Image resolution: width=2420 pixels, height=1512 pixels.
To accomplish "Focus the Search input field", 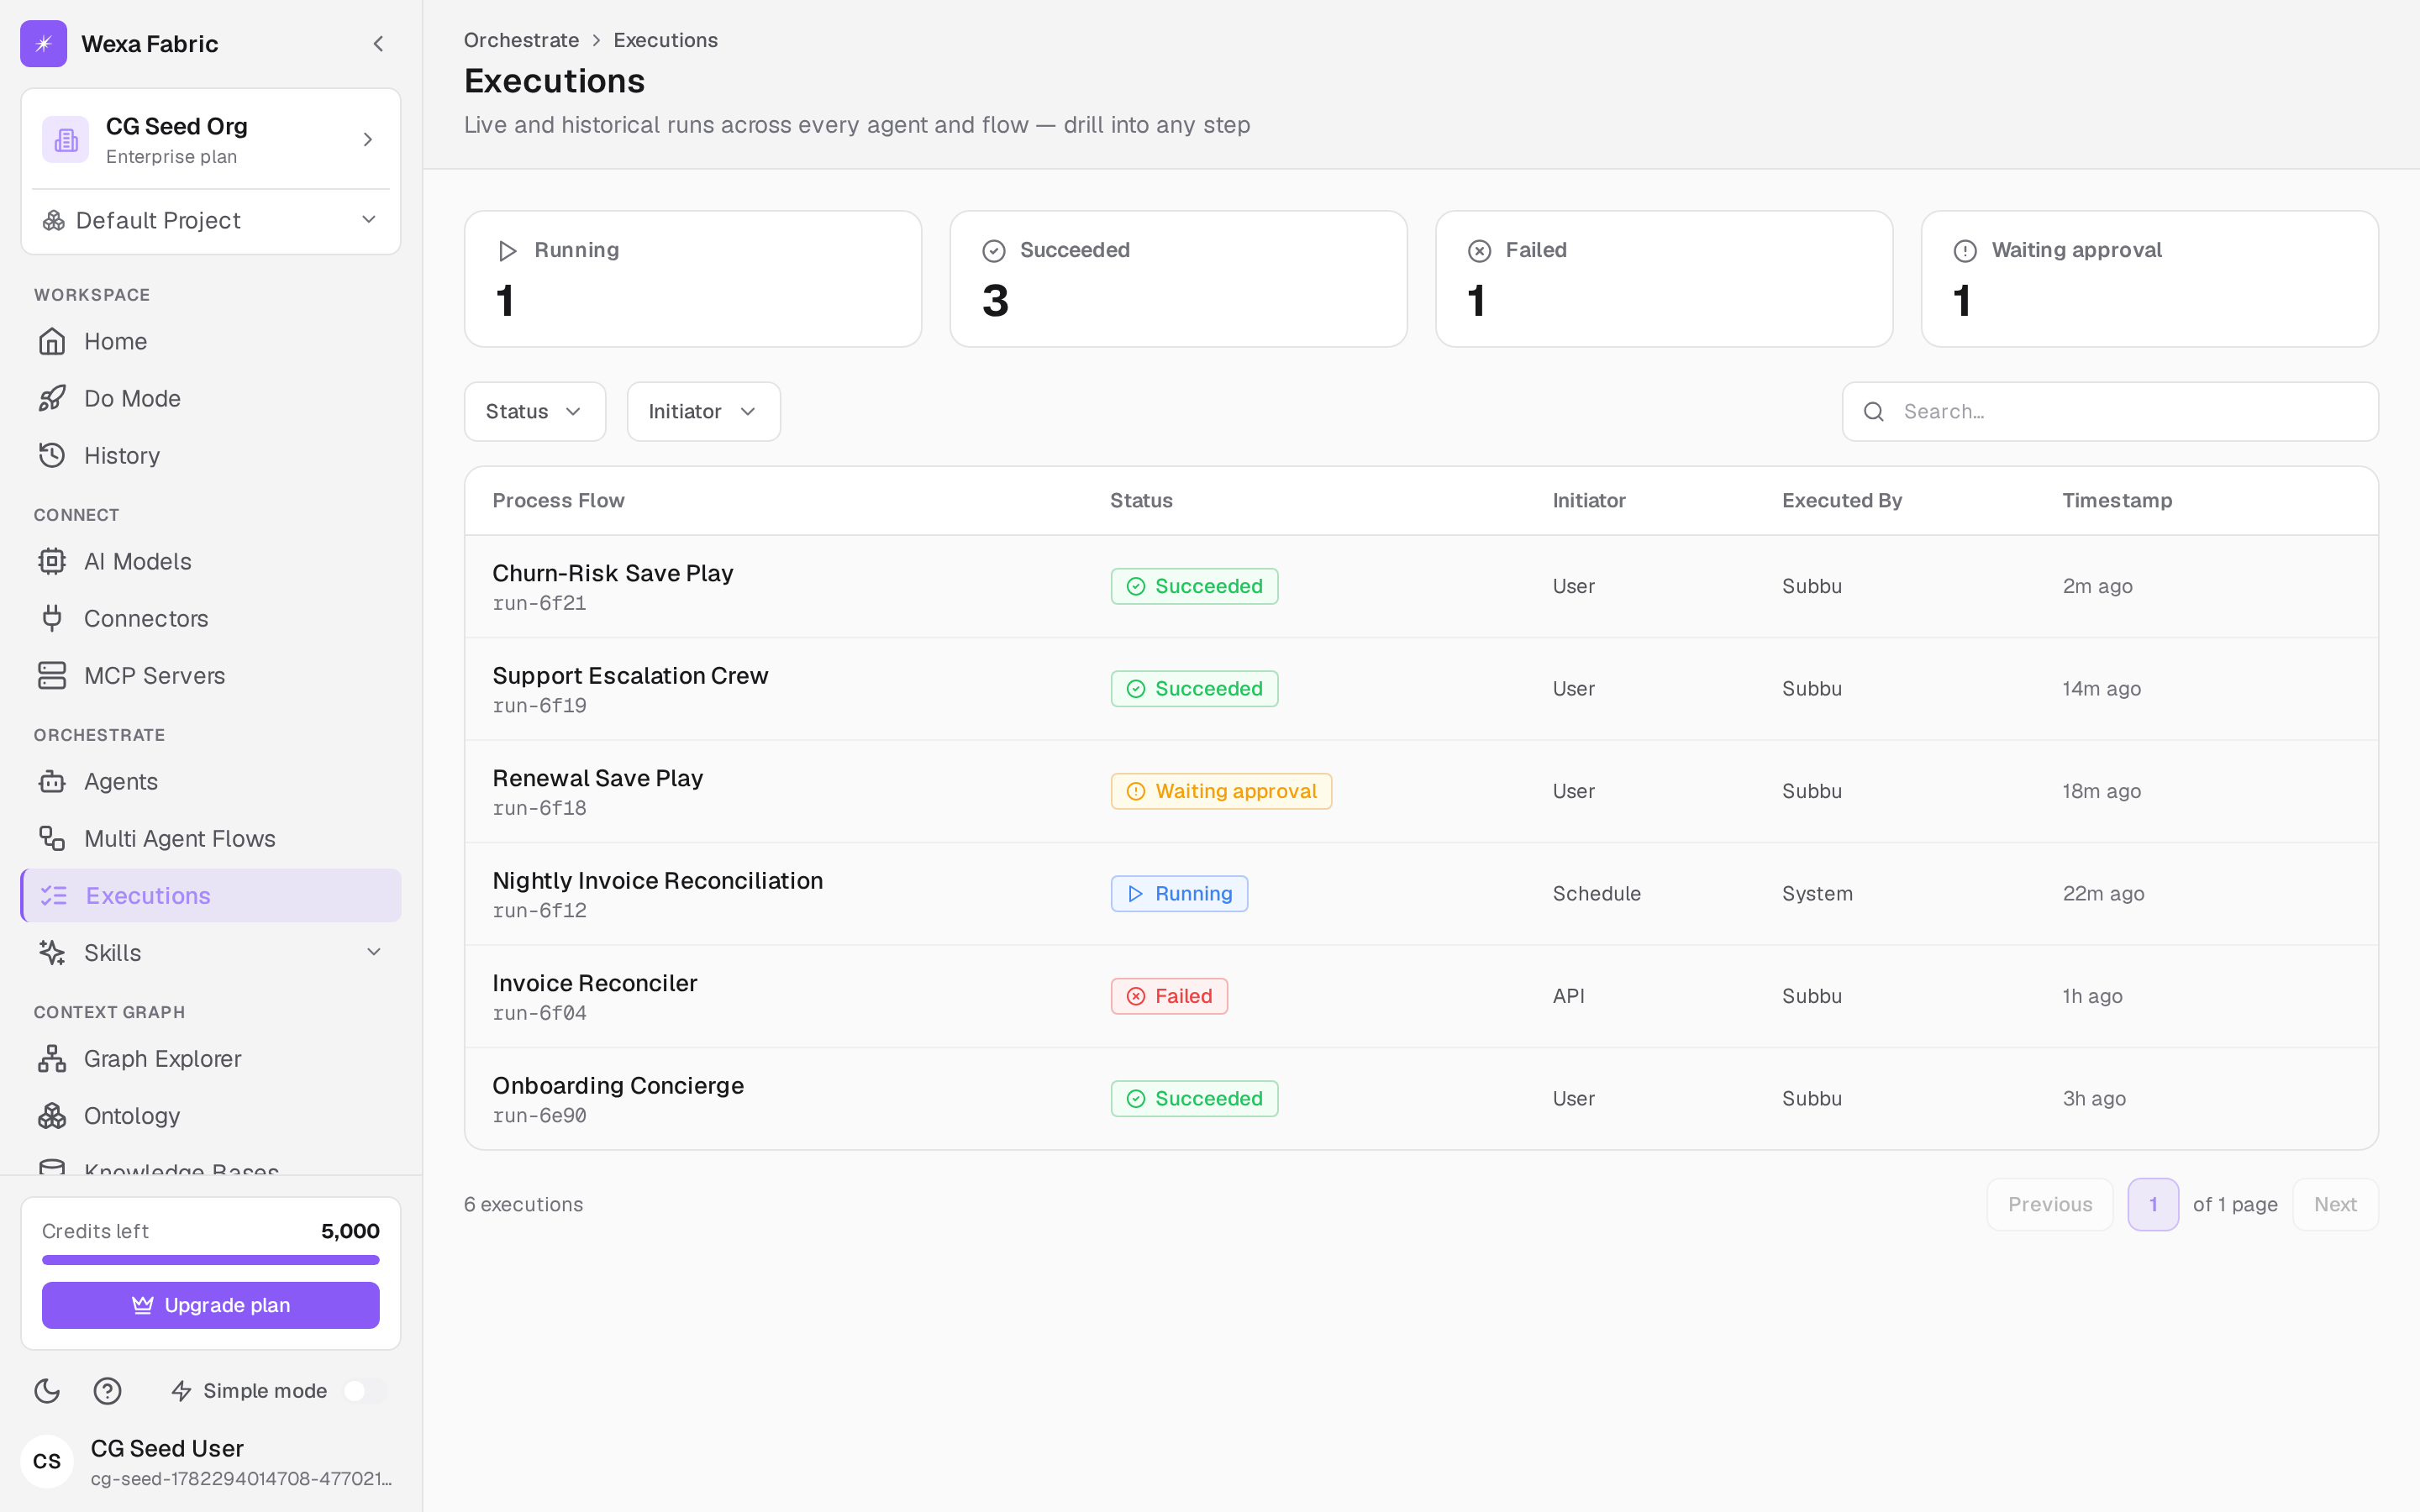I will coord(2110,412).
